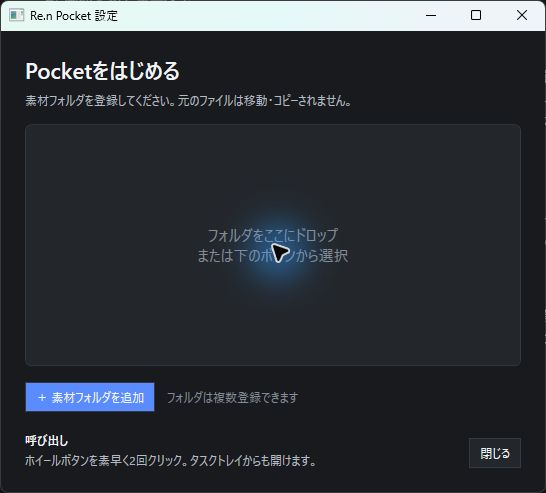Click the 素材フォルダを追加 button
The height and width of the screenshot is (493, 546).
(90, 397)
